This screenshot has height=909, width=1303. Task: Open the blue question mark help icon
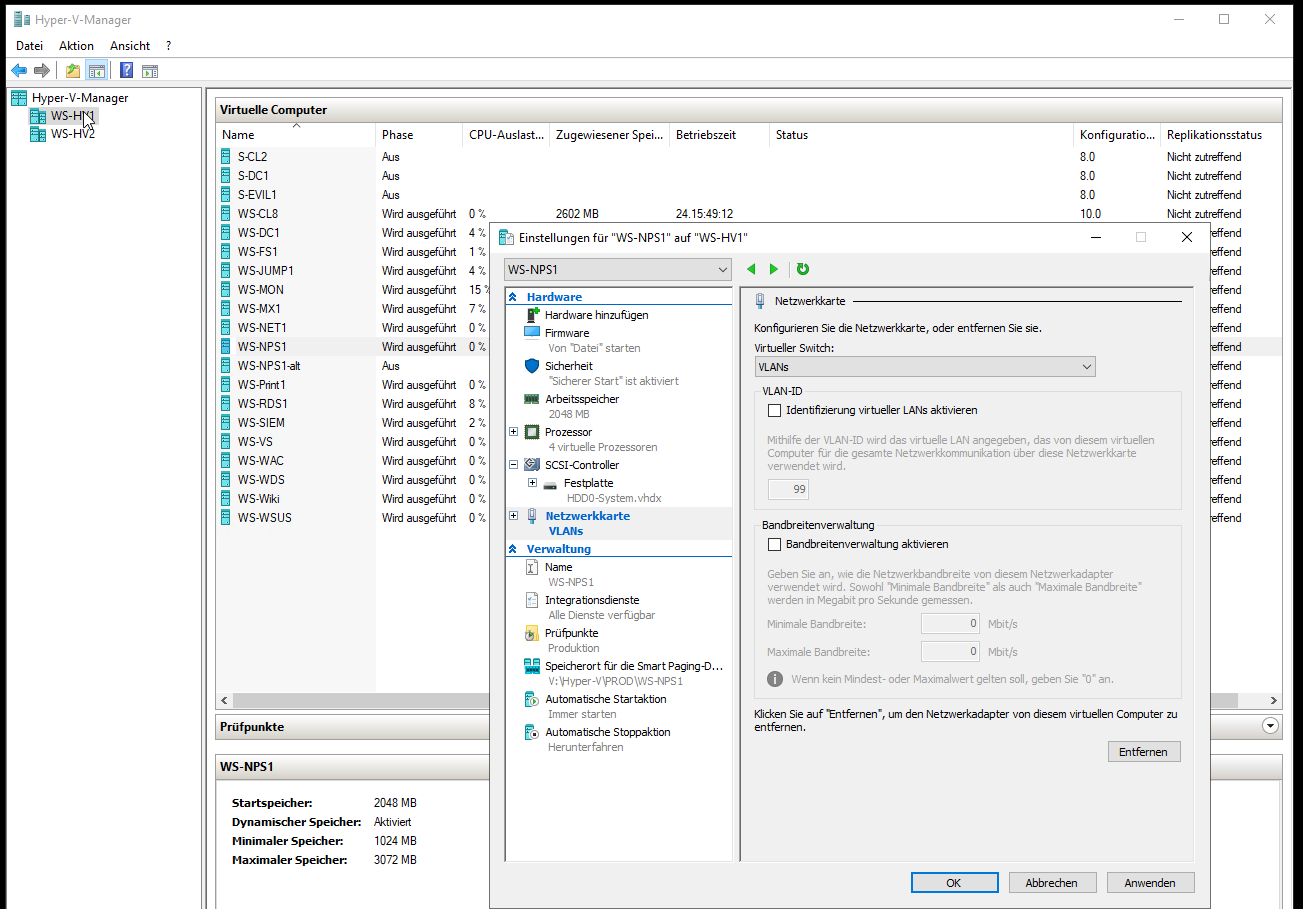coord(127,71)
